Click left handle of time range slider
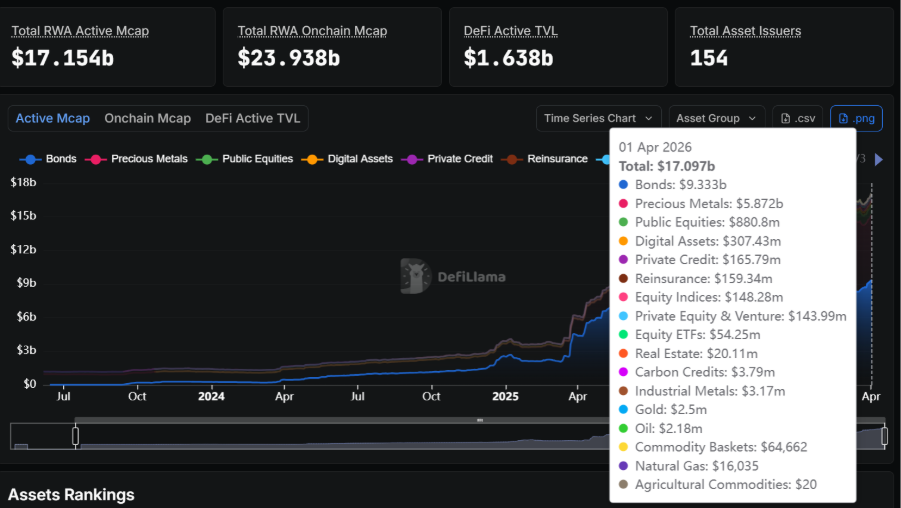Image resolution: width=901 pixels, height=508 pixels. 75,436
